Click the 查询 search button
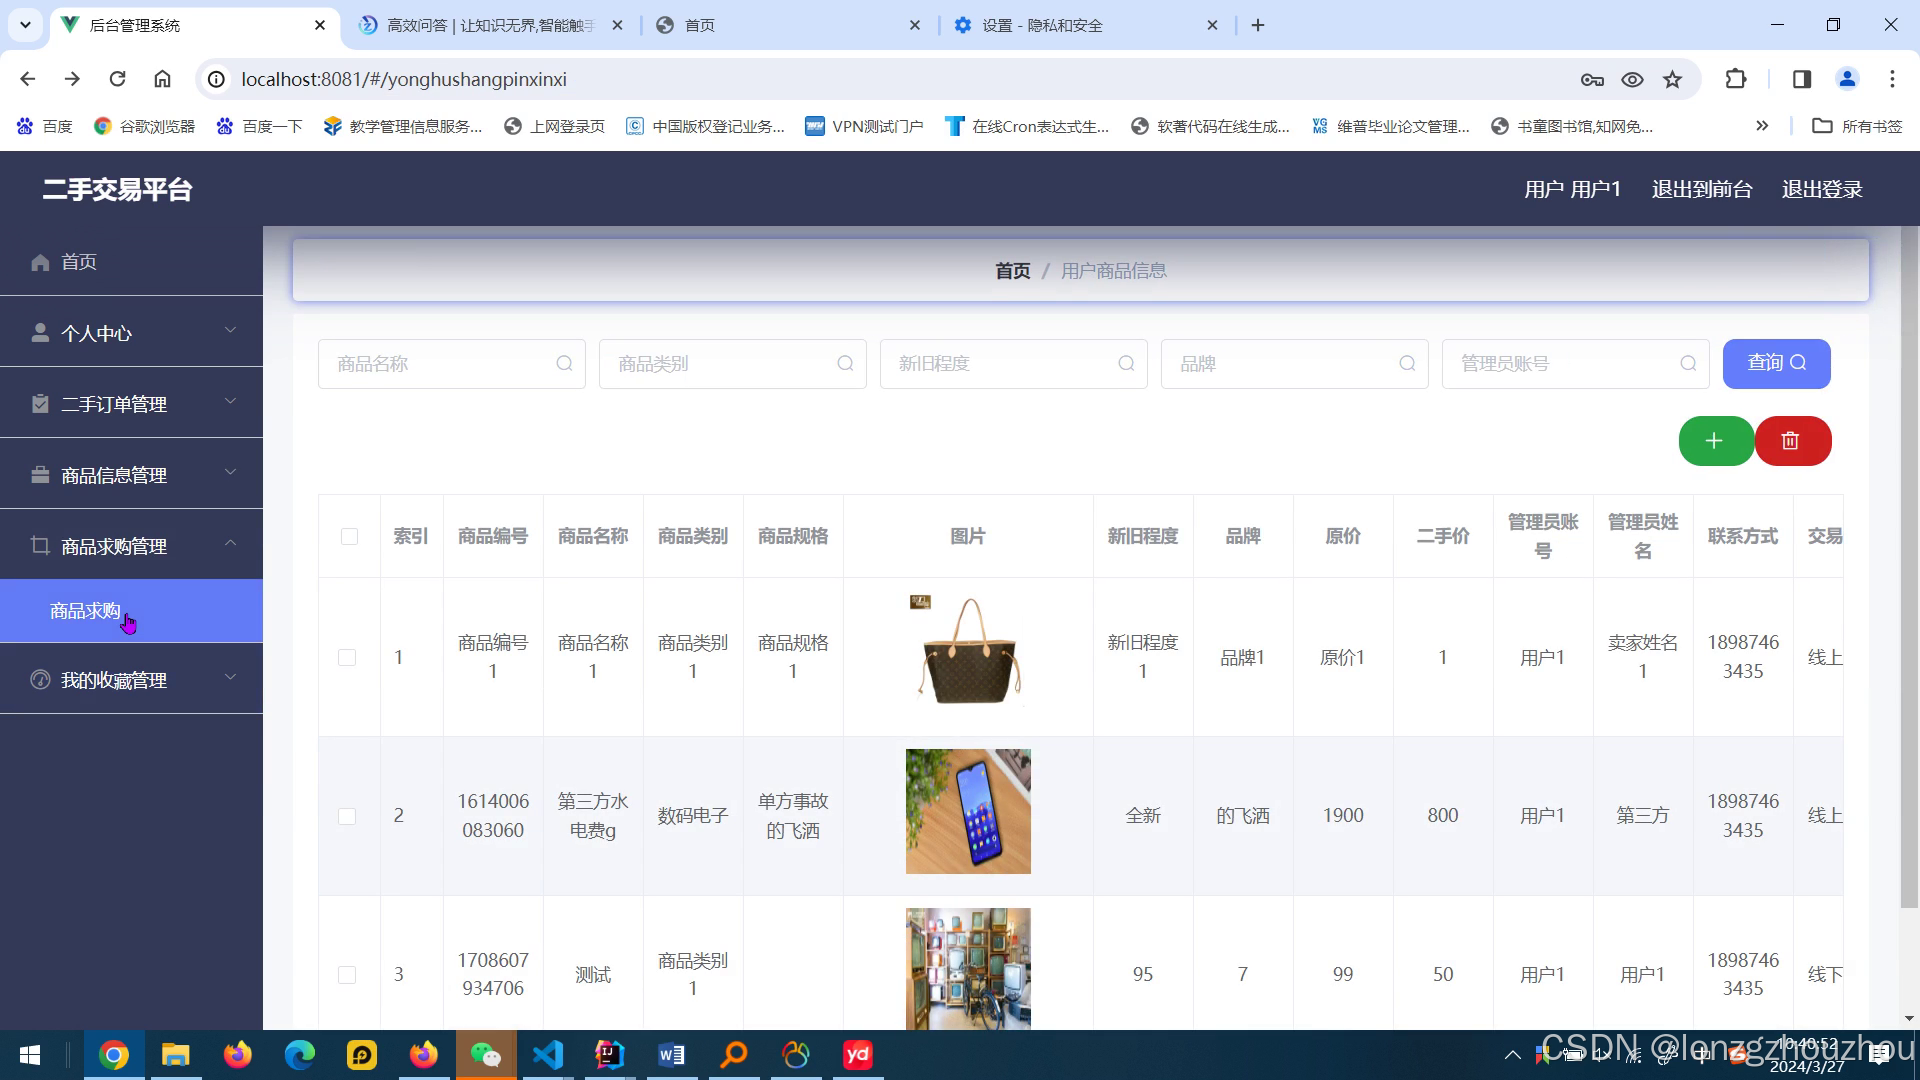1920x1080 pixels. [1776, 363]
